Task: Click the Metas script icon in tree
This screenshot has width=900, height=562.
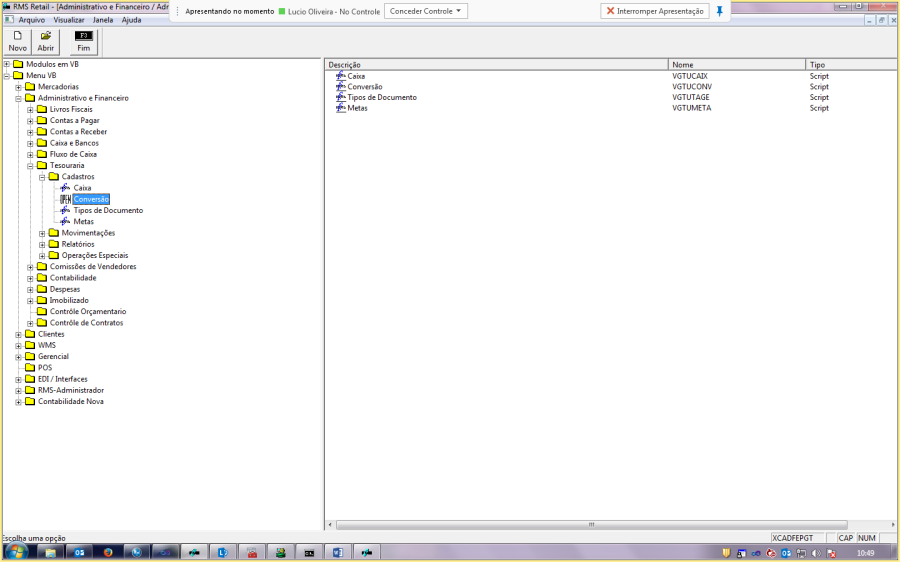Action: pyautogui.click(x=65, y=222)
